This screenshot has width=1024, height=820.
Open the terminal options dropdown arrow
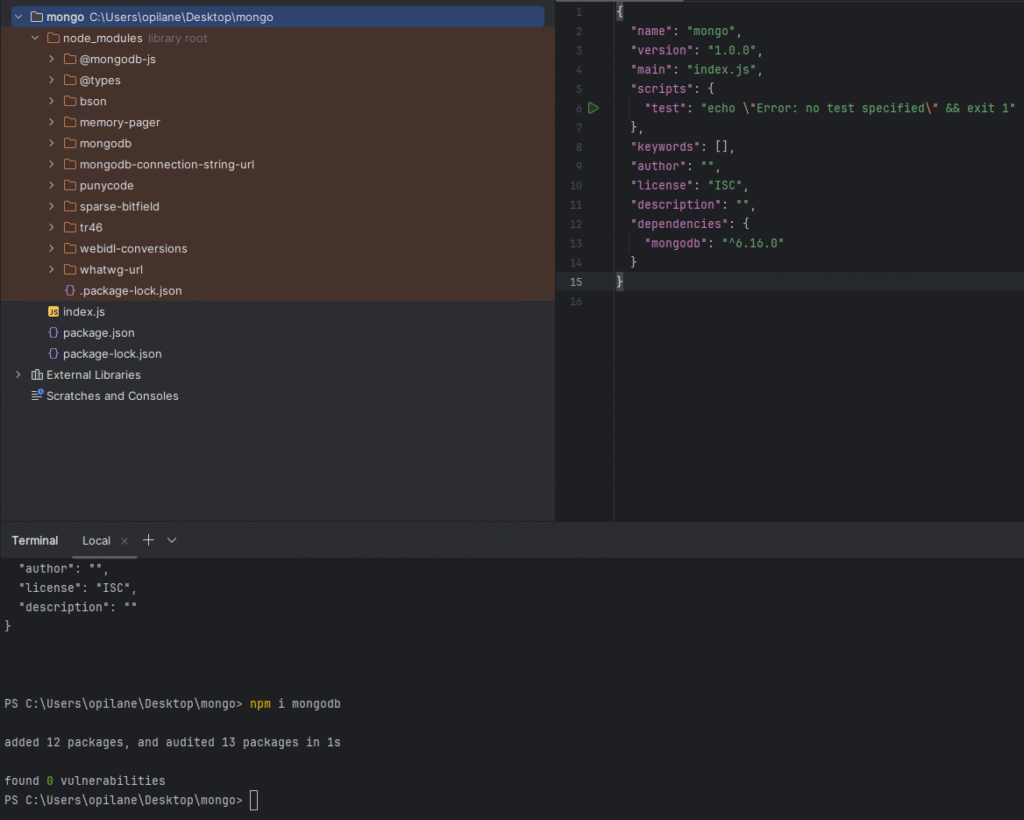pos(172,540)
